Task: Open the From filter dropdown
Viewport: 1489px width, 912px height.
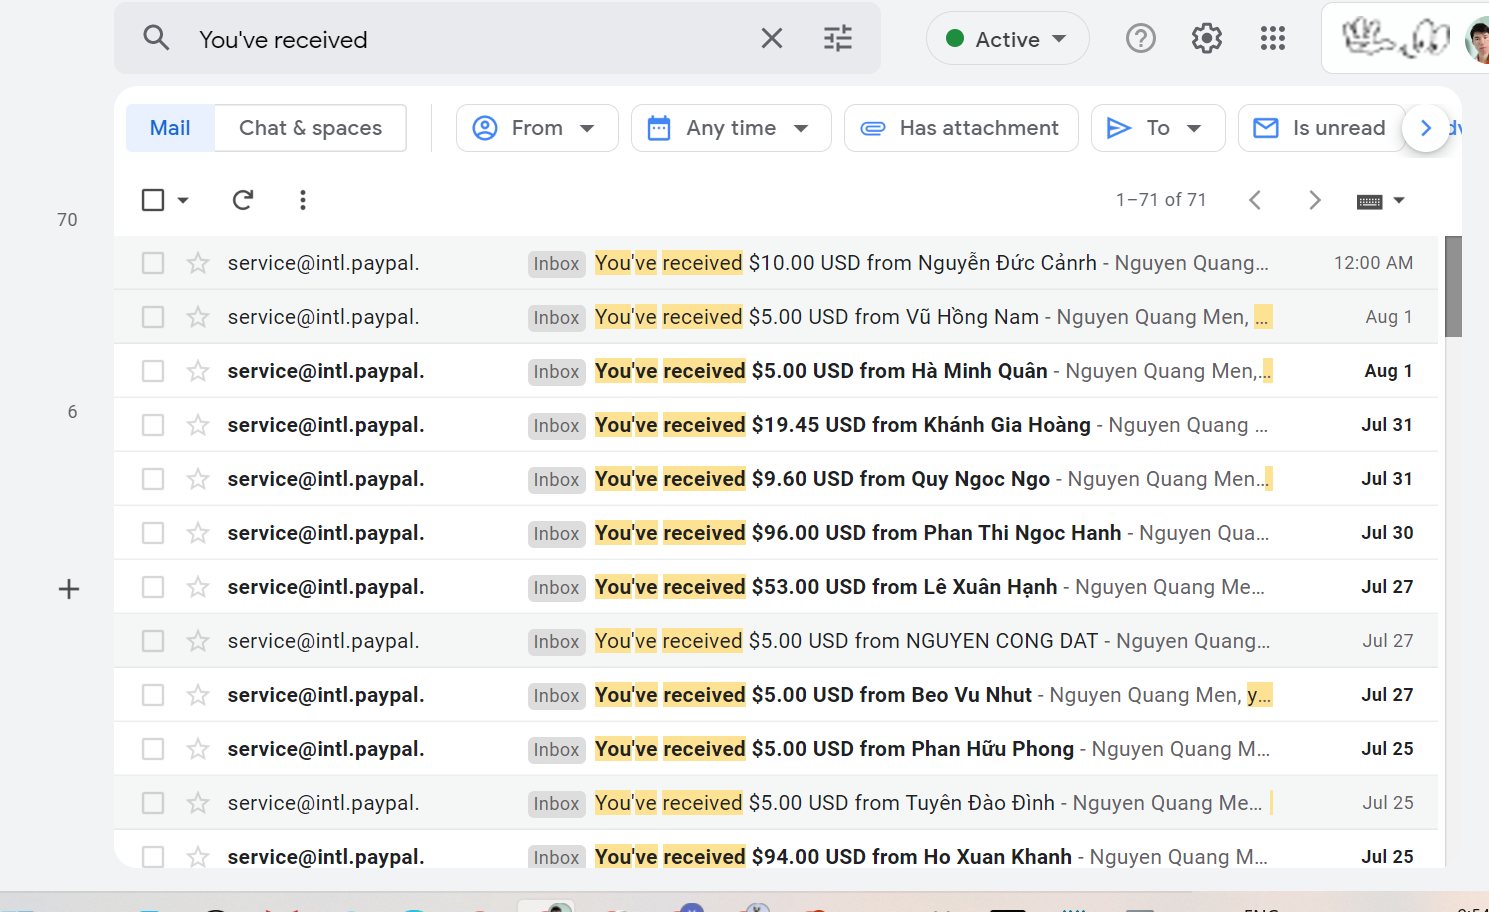Action: click(x=537, y=128)
